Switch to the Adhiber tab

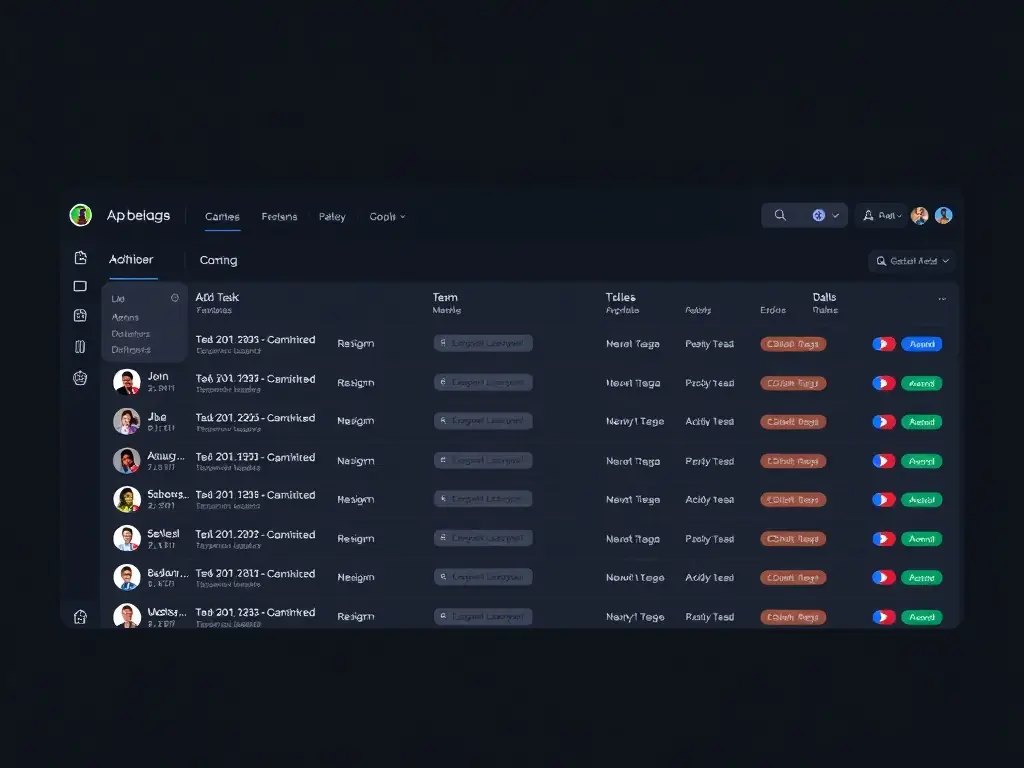(131, 260)
